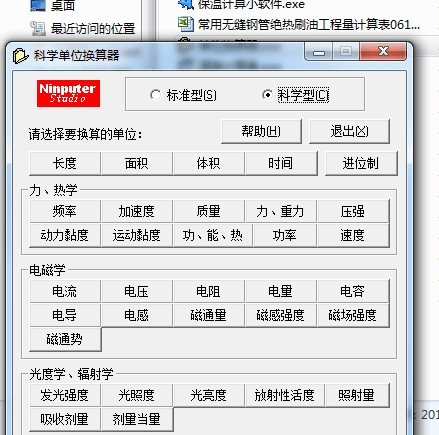Image resolution: width=439 pixels, height=435 pixels.
Task: Minimize the 科学单位换算器 window
Action: coord(319,52)
